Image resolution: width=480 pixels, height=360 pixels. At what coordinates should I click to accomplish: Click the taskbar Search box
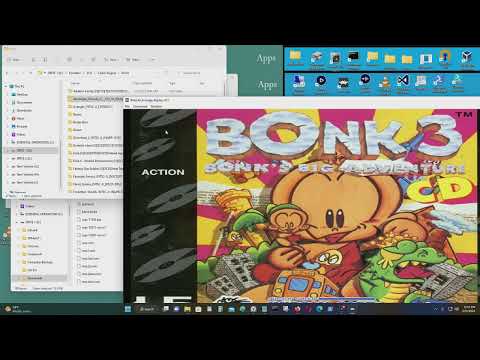147,309
